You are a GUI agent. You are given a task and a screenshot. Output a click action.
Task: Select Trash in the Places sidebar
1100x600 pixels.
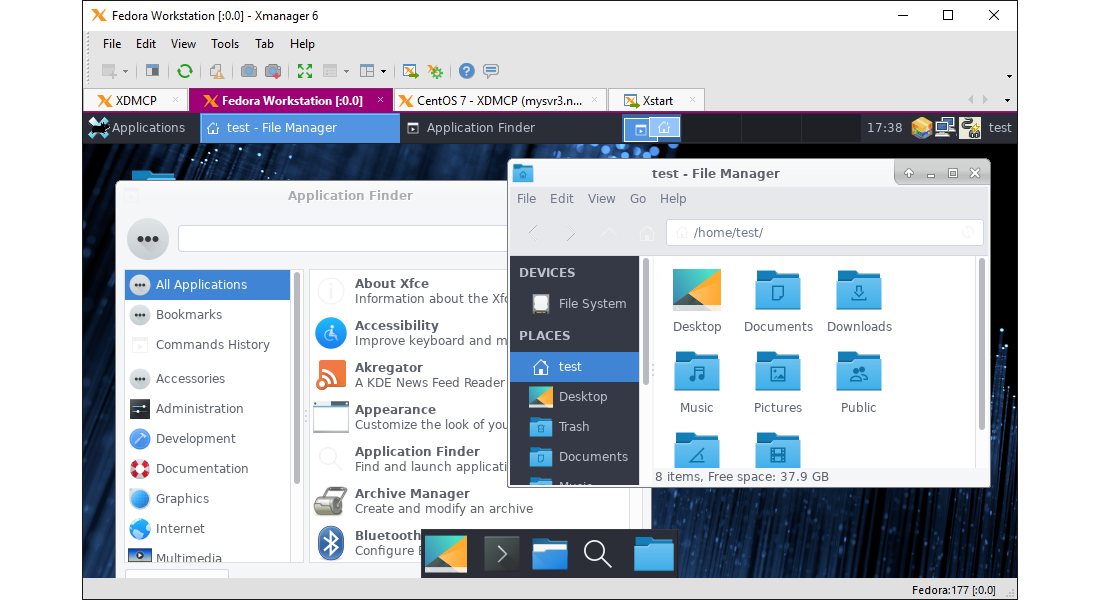[x=573, y=426]
